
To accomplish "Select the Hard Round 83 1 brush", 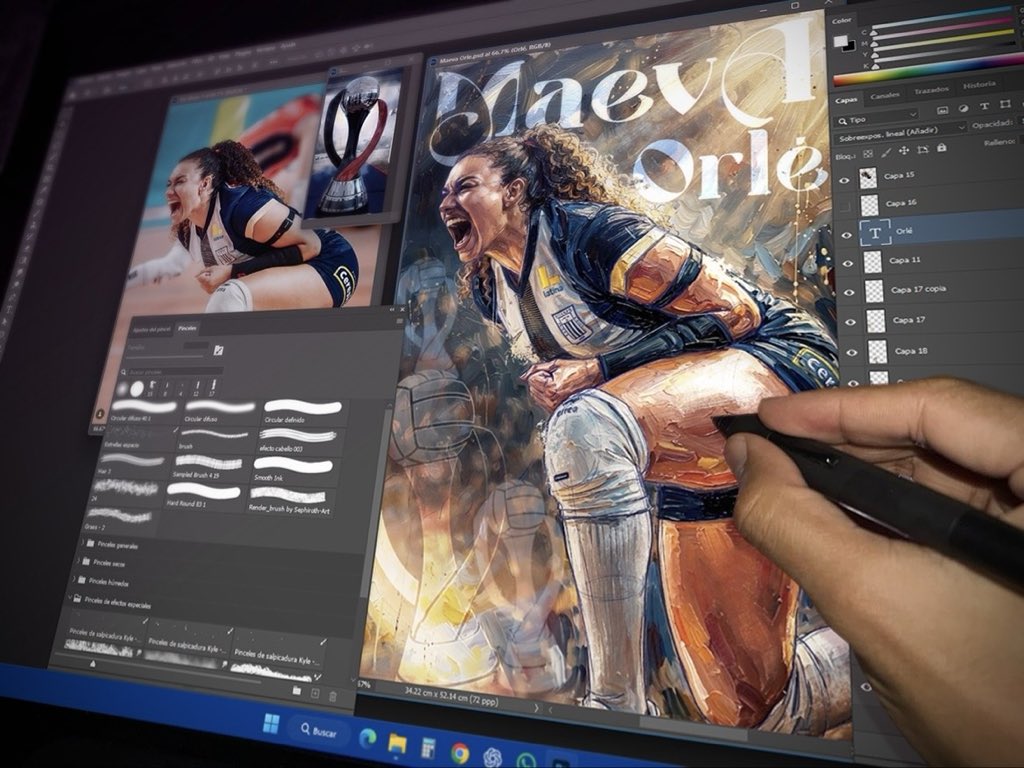I will coord(204,494).
